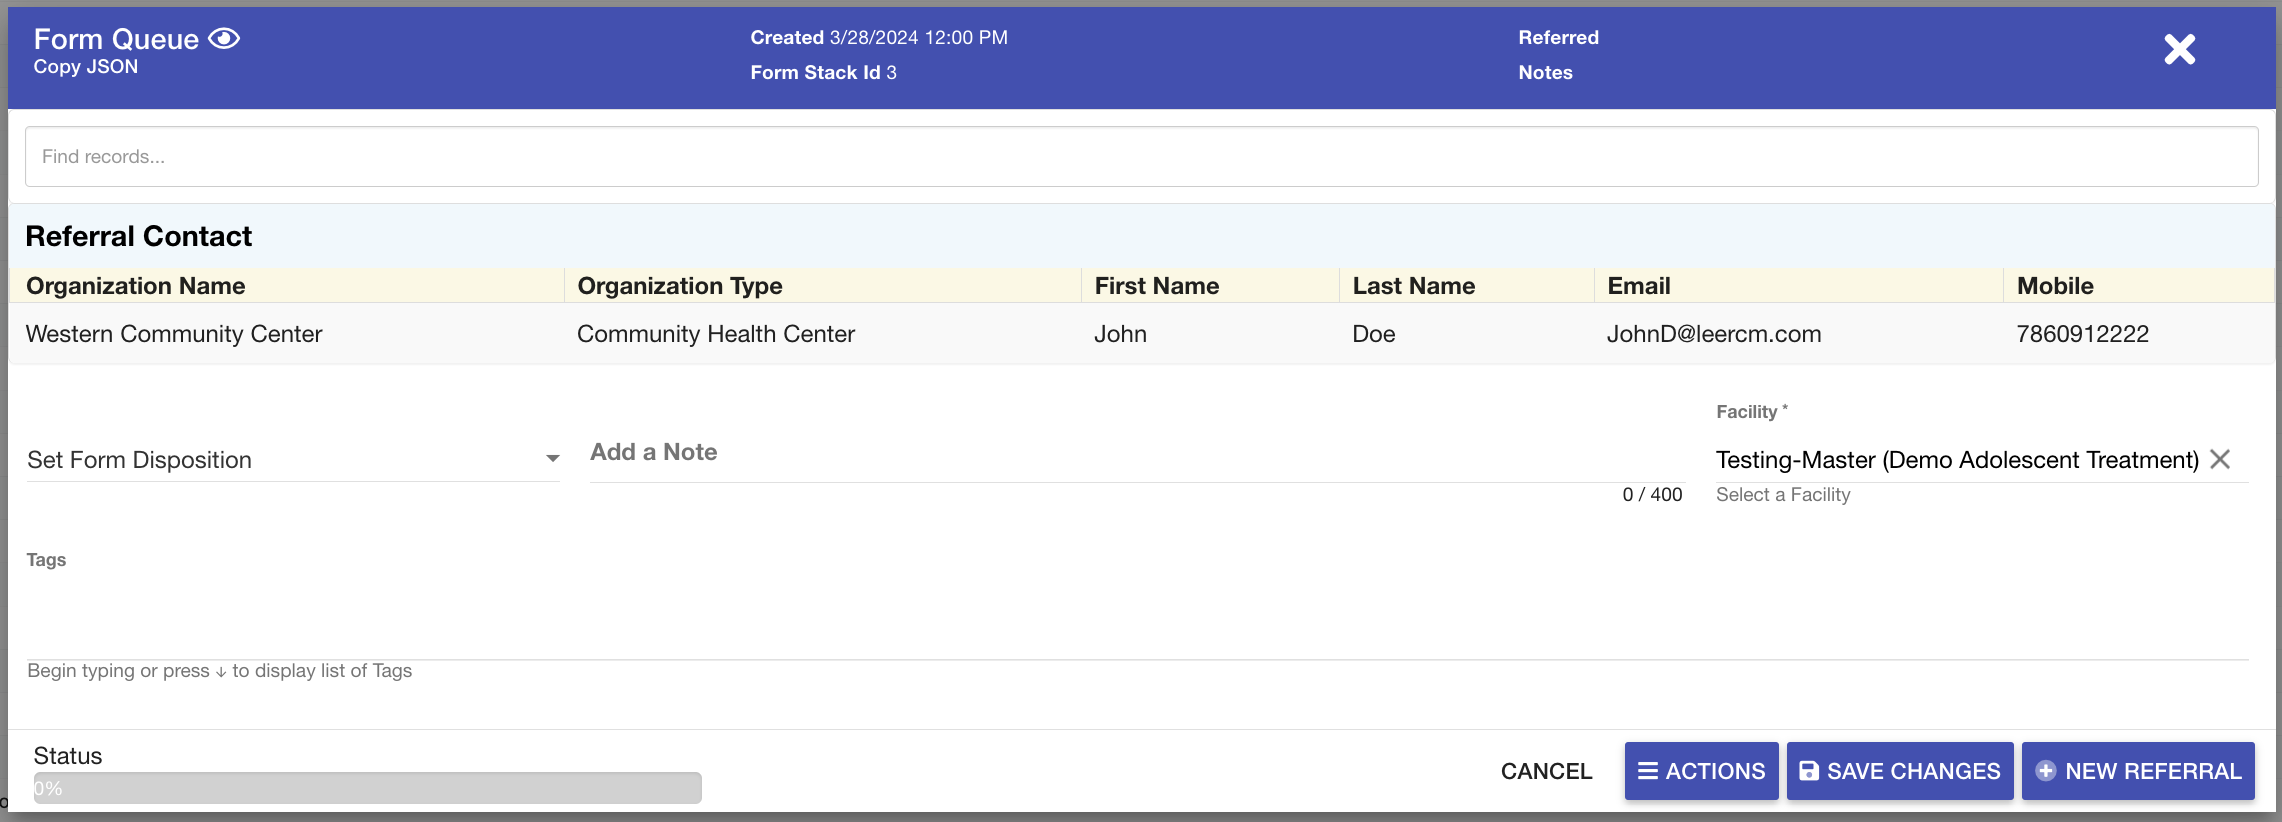
Task: Clear the selected Facility with X icon
Action: [x=2220, y=459]
